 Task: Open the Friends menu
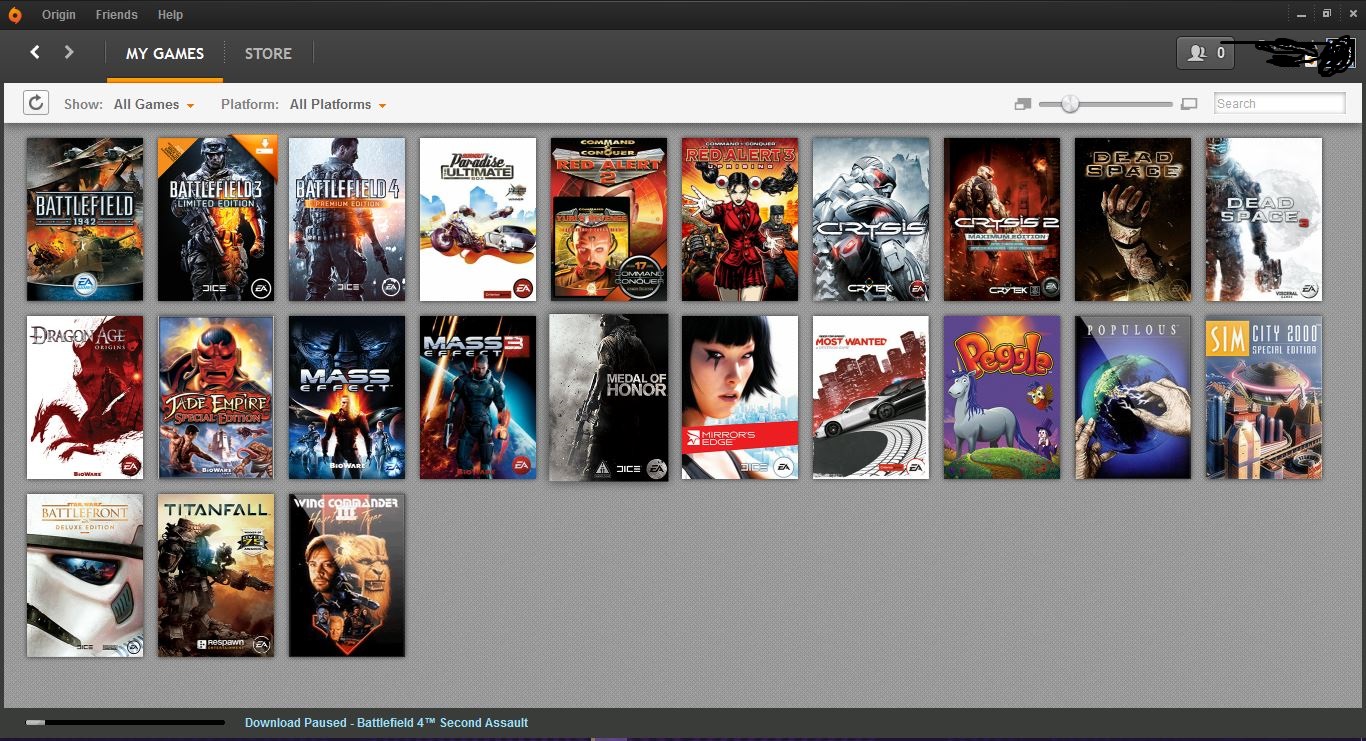[116, 15]
